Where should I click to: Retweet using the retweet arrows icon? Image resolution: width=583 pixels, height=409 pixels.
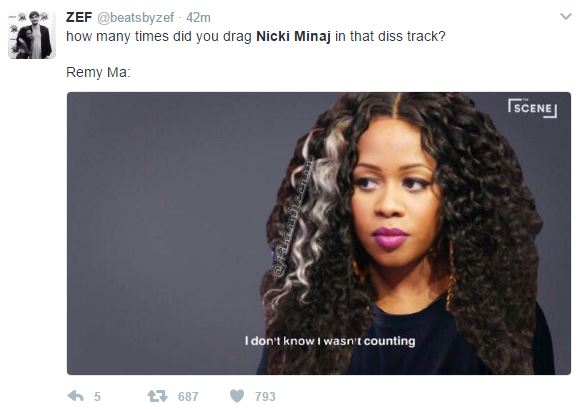pos(157,396)
